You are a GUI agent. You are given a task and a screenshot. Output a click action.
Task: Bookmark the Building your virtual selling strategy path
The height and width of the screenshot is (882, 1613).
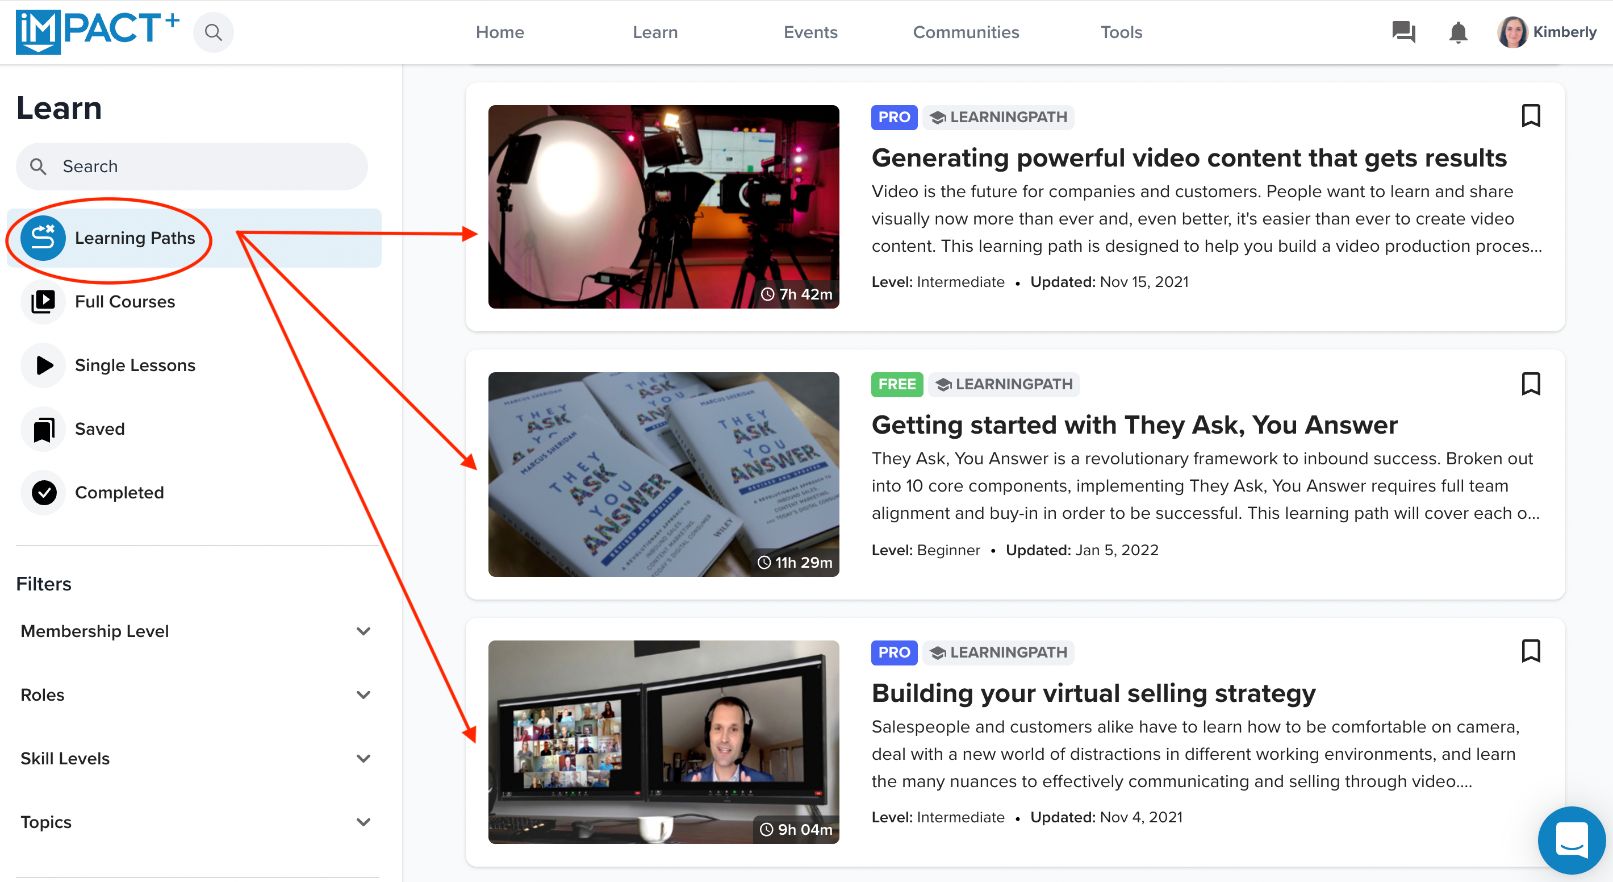pyautogui.click(x=1530, y=651)
